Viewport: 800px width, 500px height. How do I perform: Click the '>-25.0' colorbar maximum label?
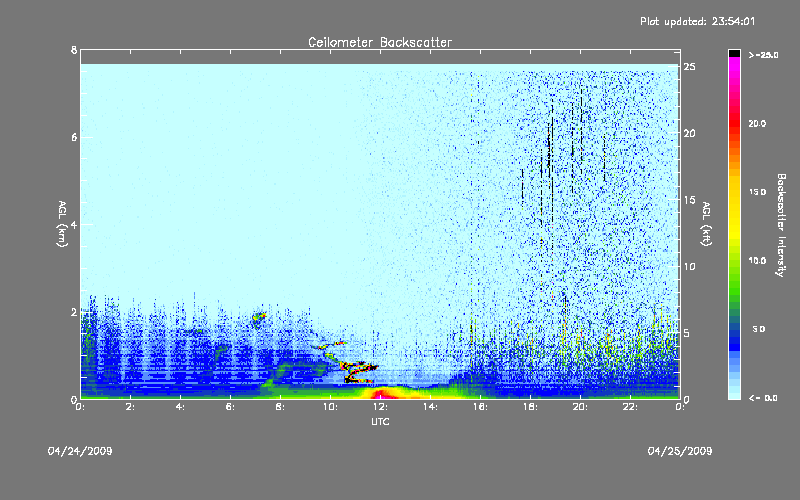tap(763, 55)
